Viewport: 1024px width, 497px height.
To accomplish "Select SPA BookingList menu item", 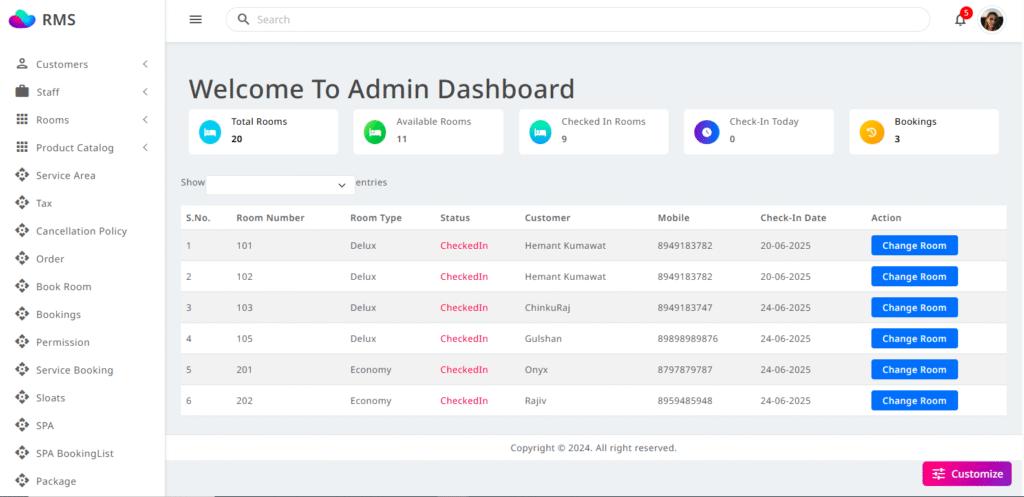I will 74,453.
